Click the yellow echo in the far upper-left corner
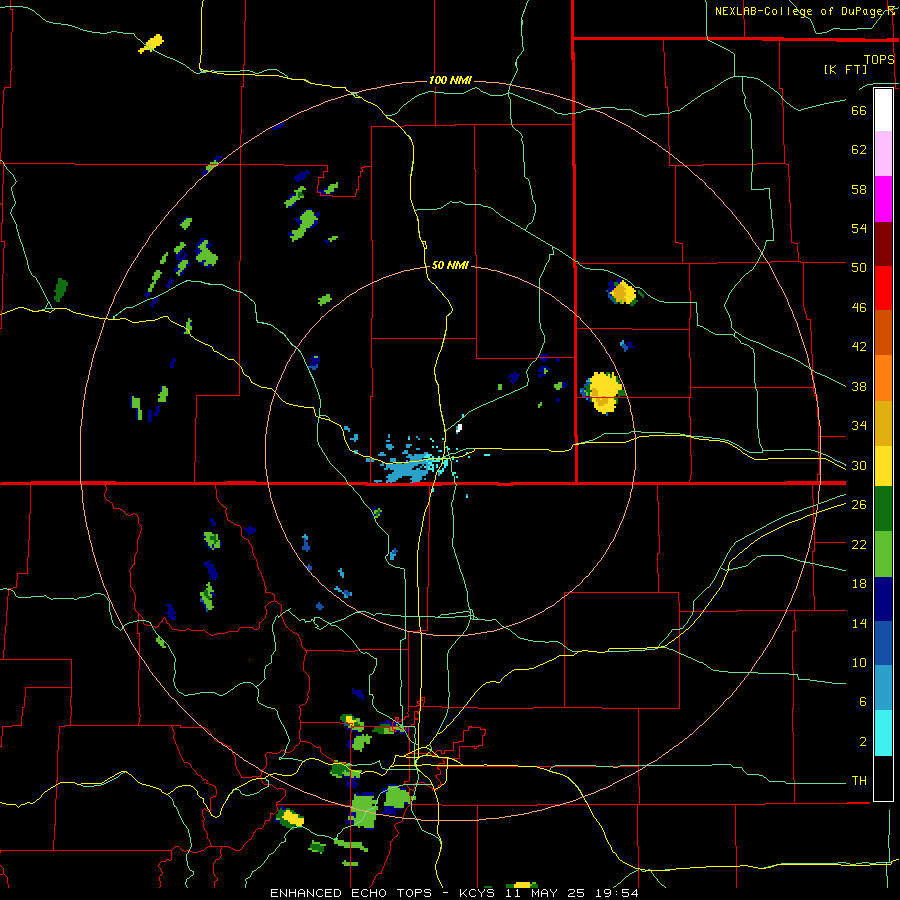The image size is (900, 900). [152, 44]
